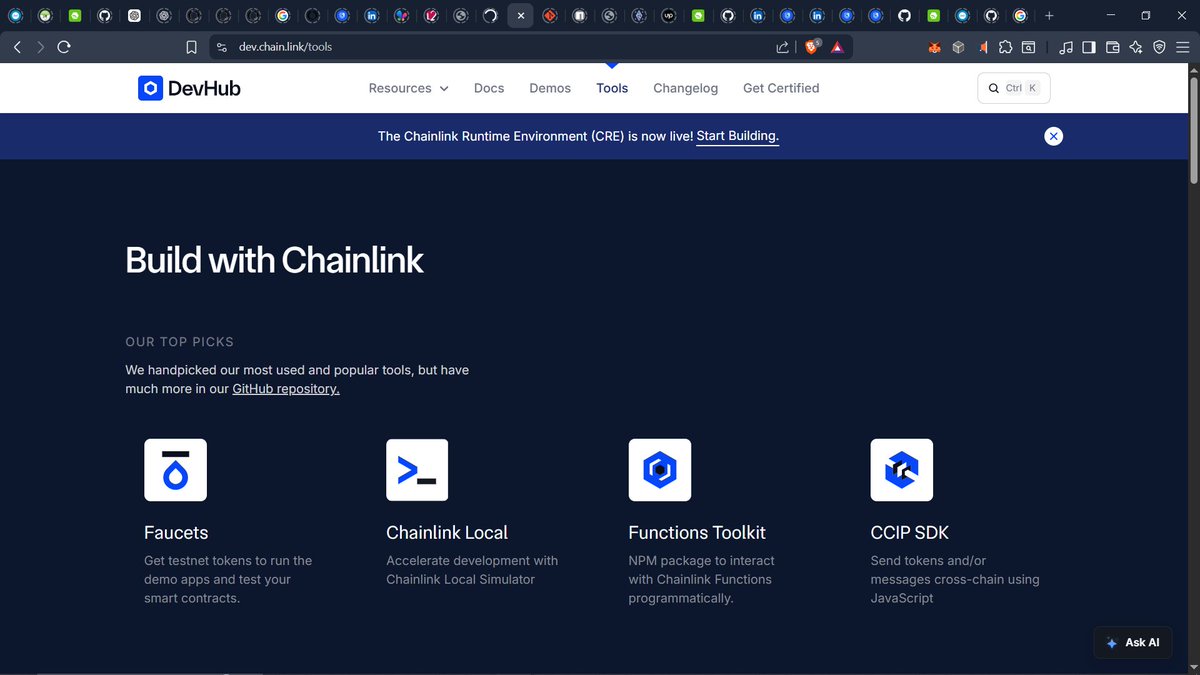Open the GitHub repository link
The image size is (1200, 675).
pyautogui.click(x=286, y=389)
